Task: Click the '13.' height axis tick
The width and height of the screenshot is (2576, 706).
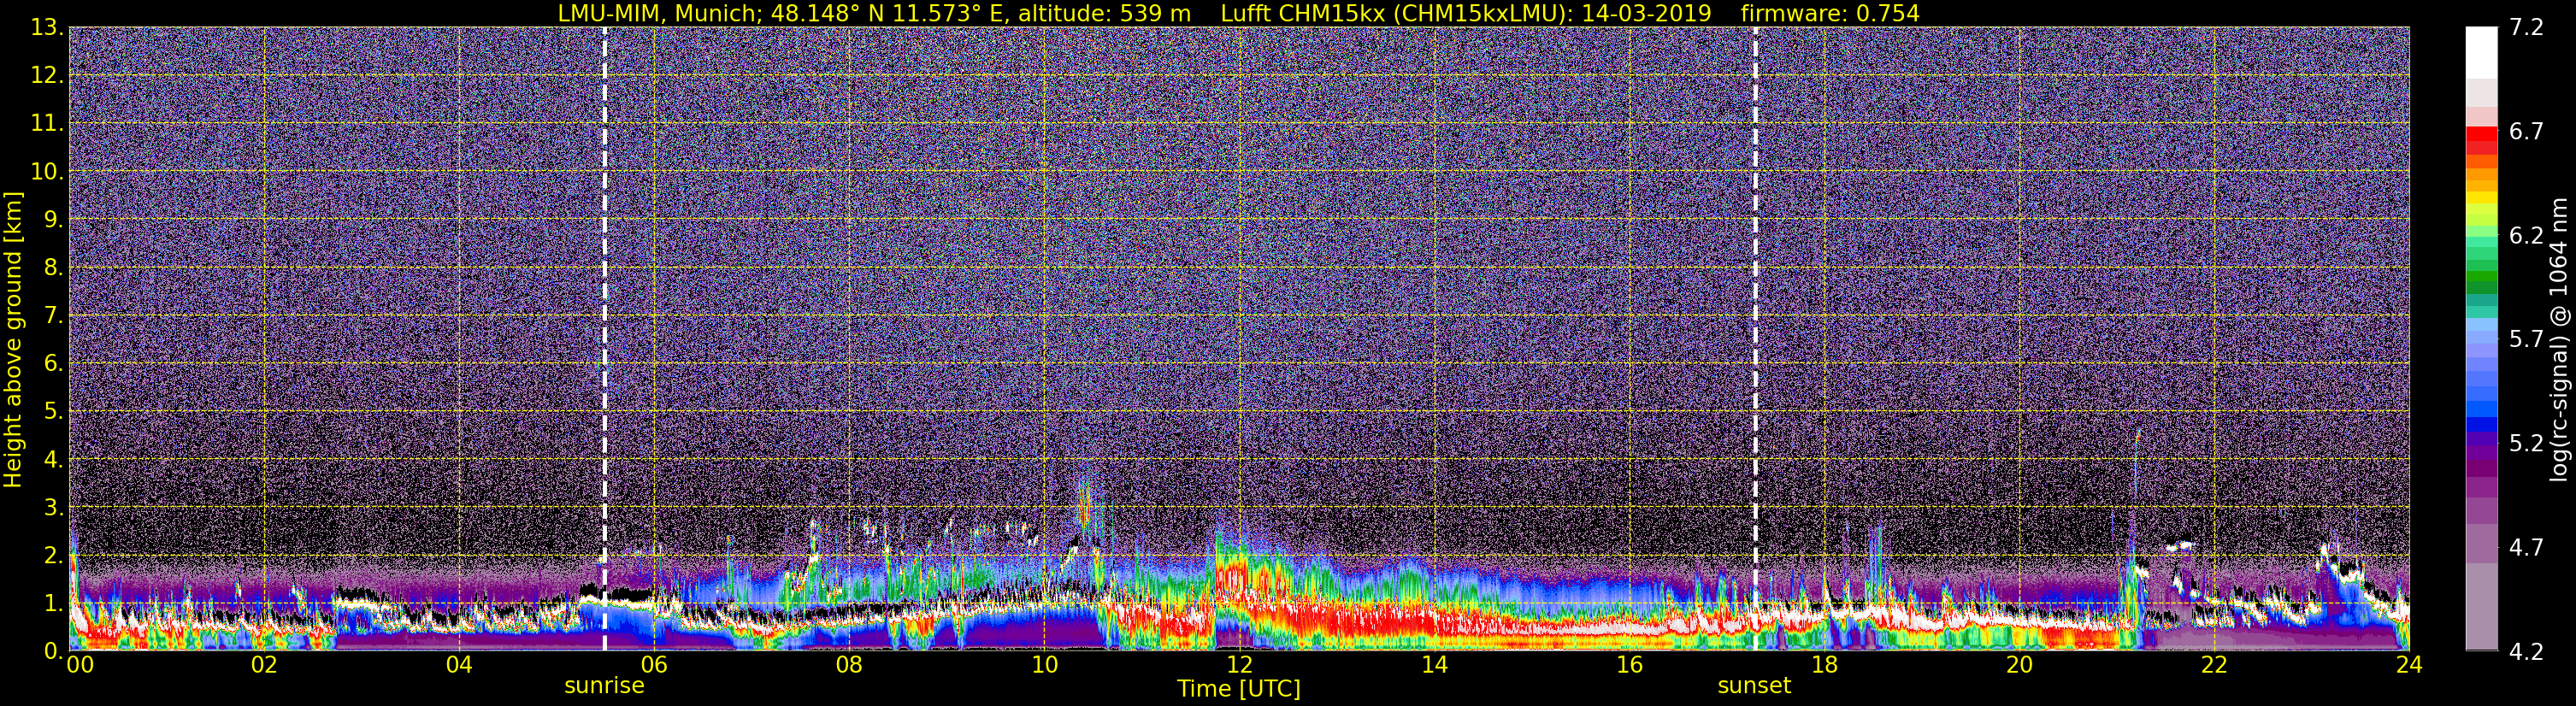Action: point(47,27)
